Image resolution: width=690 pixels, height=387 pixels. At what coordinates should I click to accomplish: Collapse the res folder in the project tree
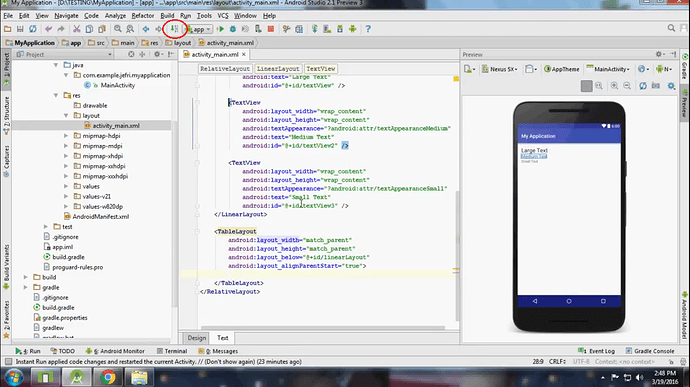pos(56,96)
